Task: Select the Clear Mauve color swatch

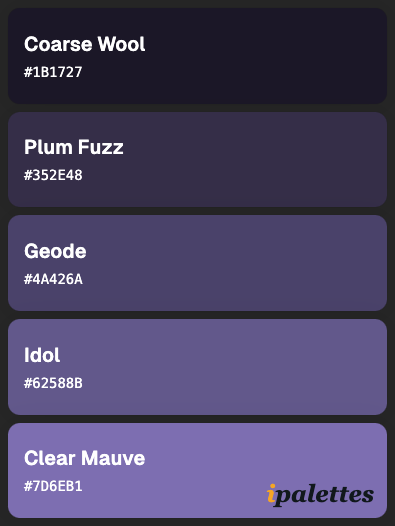Action: pyautogui.click(x=197, y=470)
